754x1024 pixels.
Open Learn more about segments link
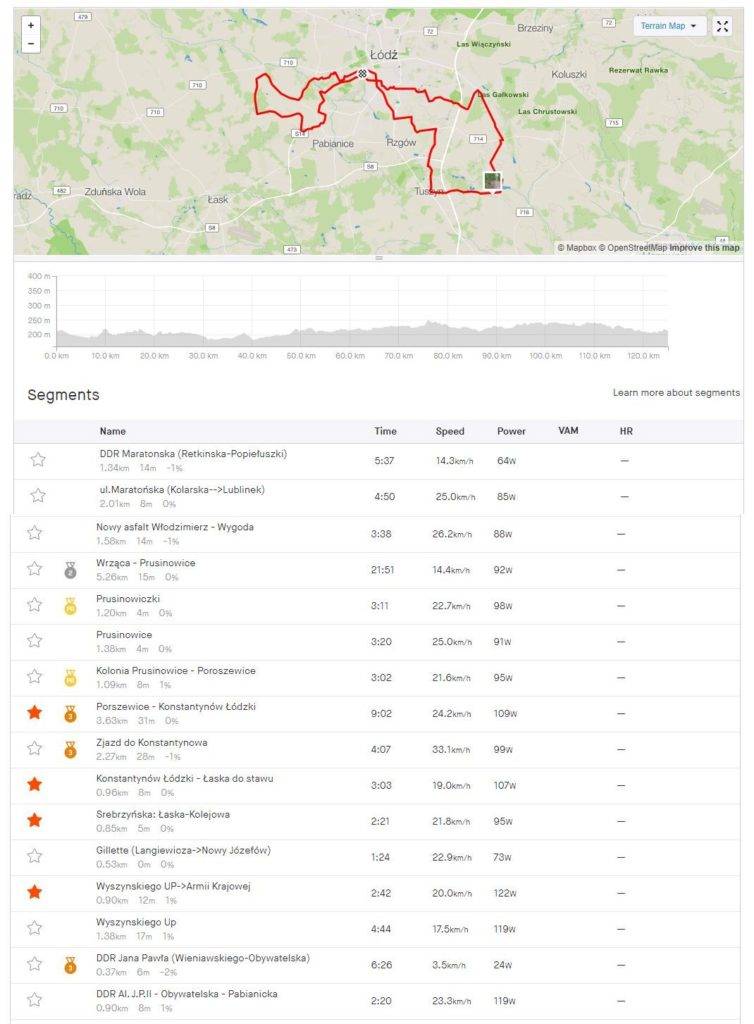(x=676, y=393)
